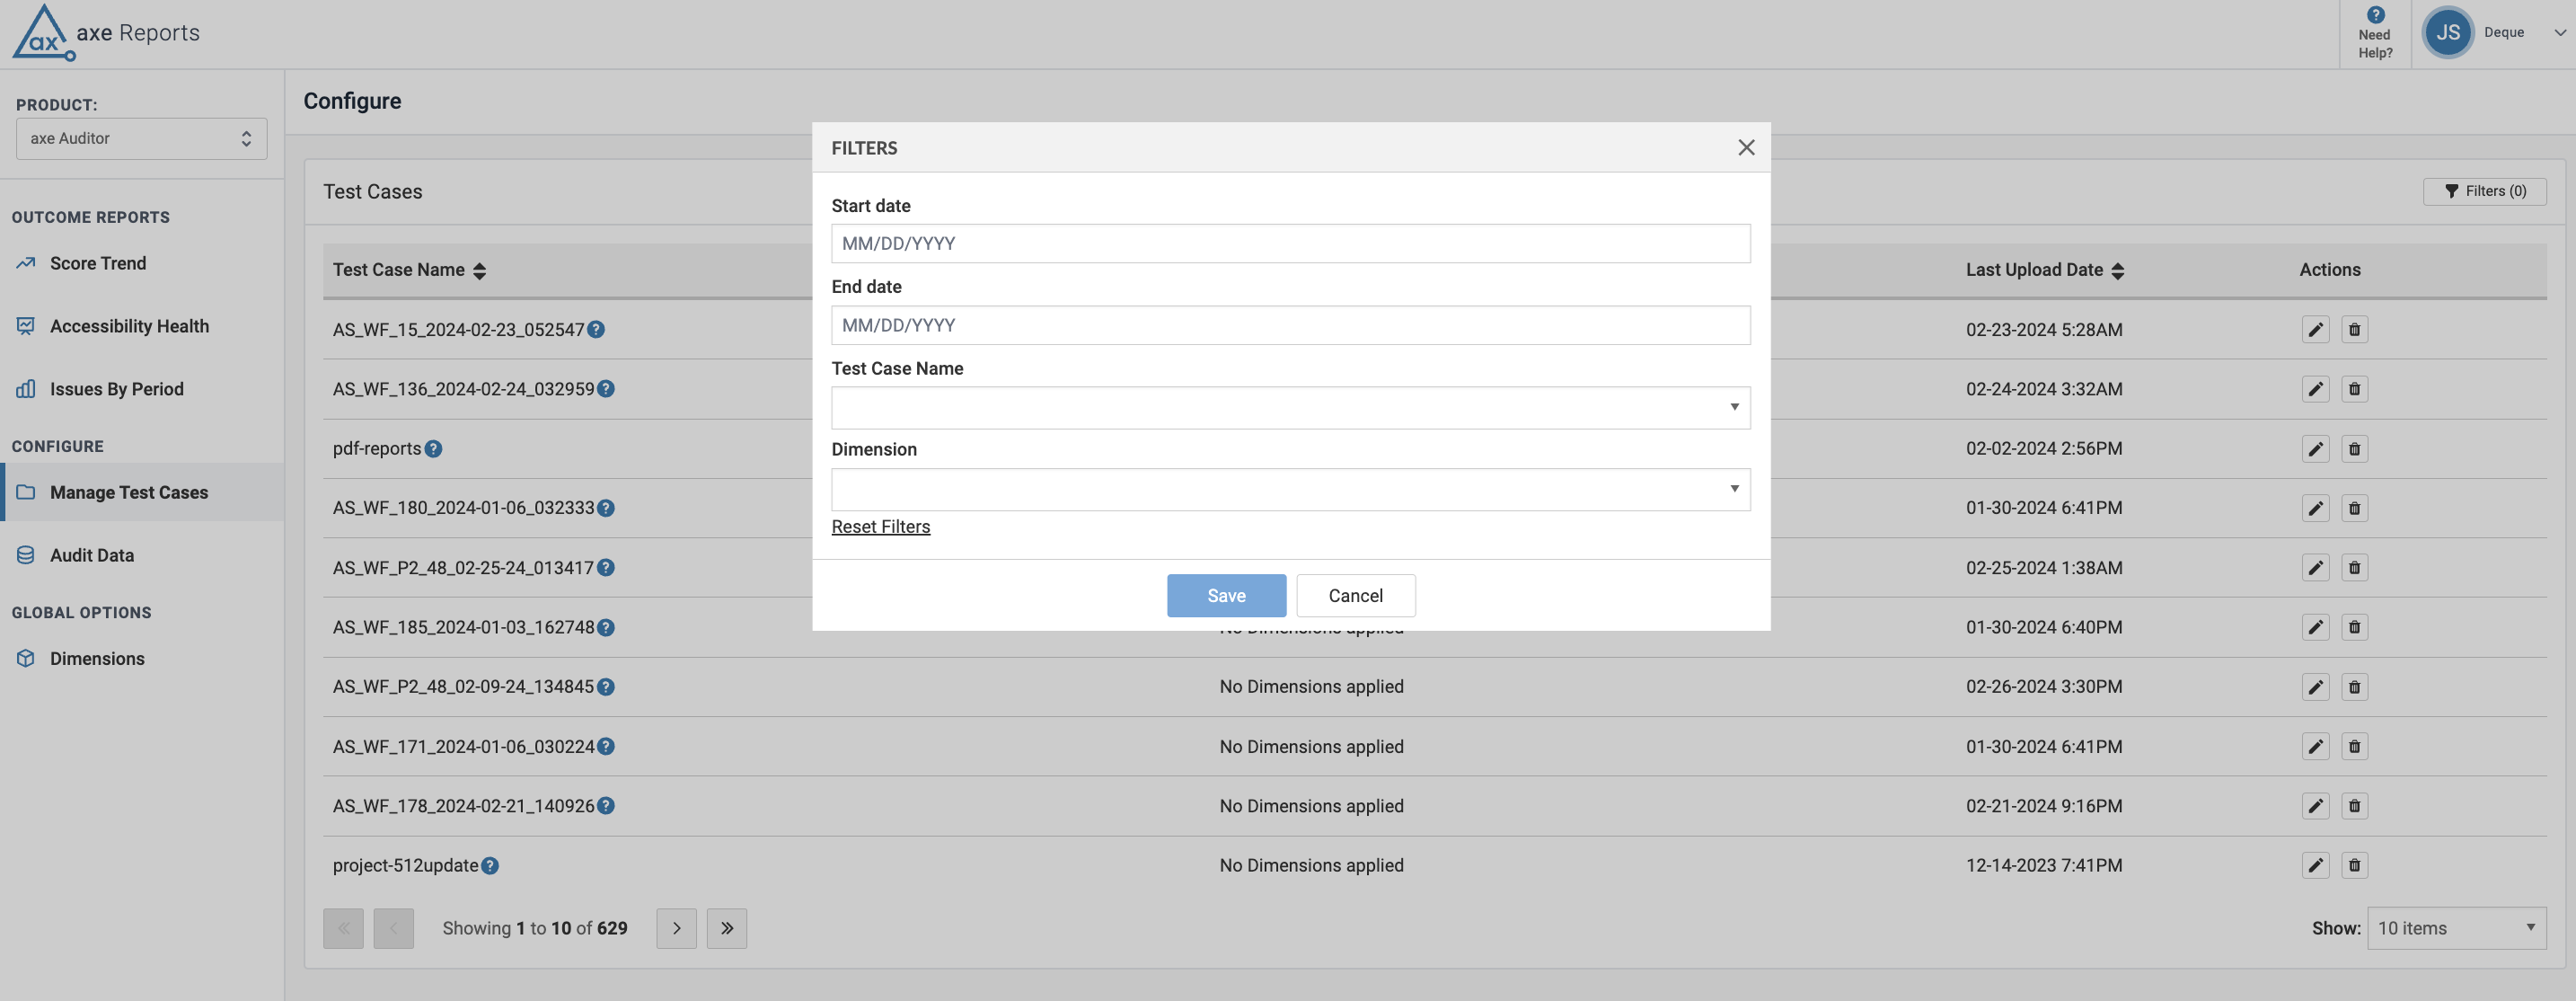Image resolution: width=2576 pixels, height=1001 pixels.
Task: Click the Reset Filters link
Action: pos(880,526)
